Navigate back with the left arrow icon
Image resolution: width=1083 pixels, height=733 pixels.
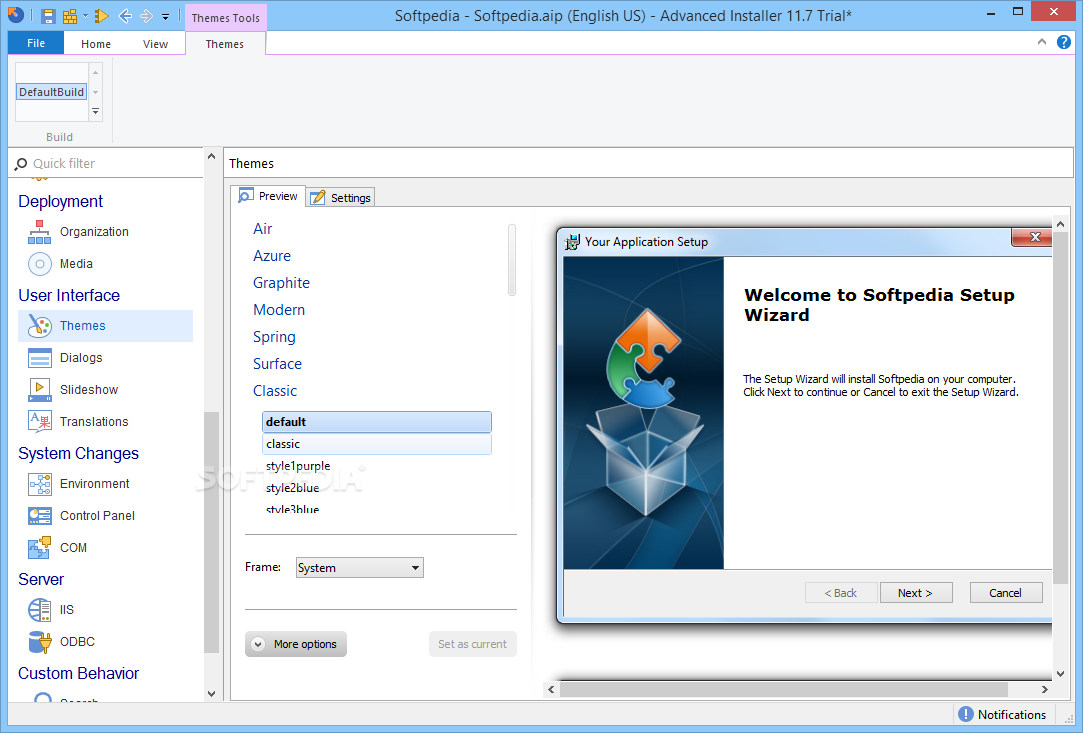(125, 16)
